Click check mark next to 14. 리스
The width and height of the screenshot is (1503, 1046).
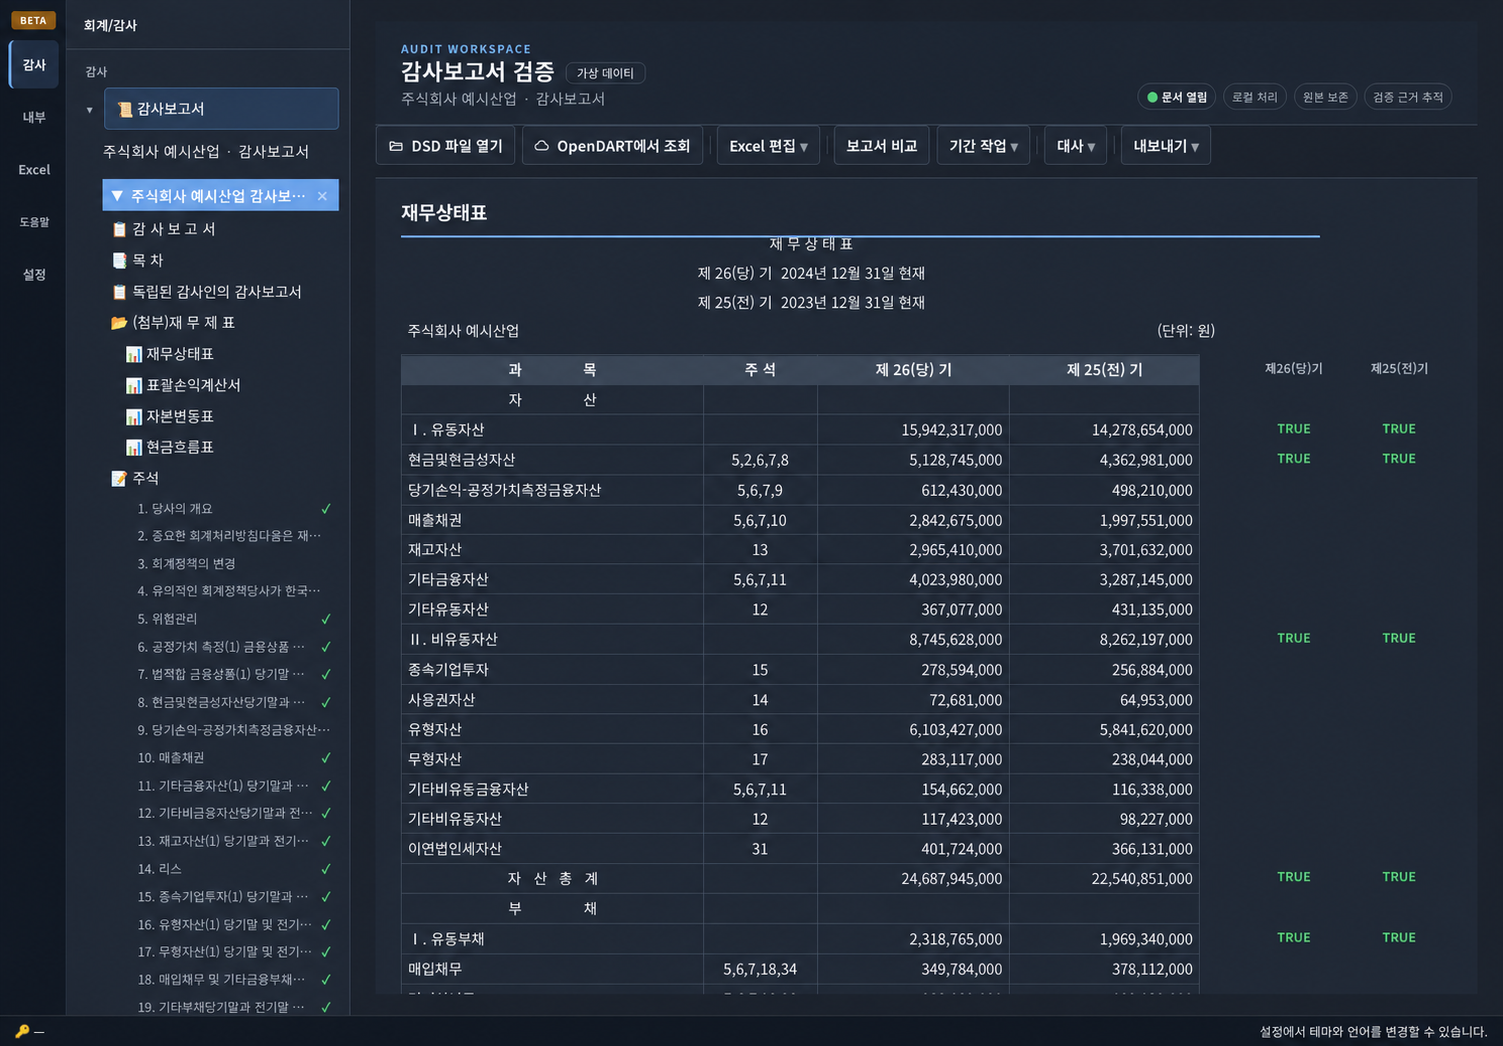click(326, 869)
